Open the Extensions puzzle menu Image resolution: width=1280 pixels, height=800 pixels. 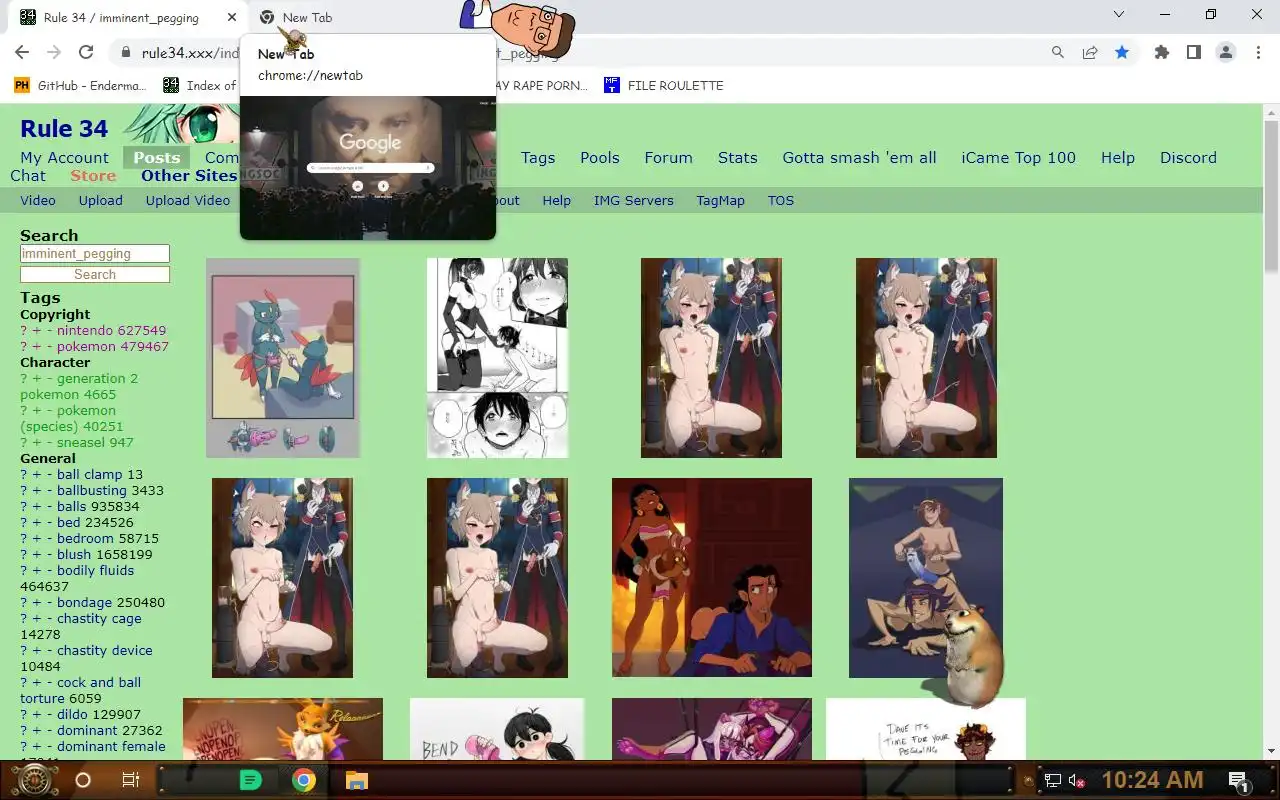pyautogui.click(x=1162, y=52)
